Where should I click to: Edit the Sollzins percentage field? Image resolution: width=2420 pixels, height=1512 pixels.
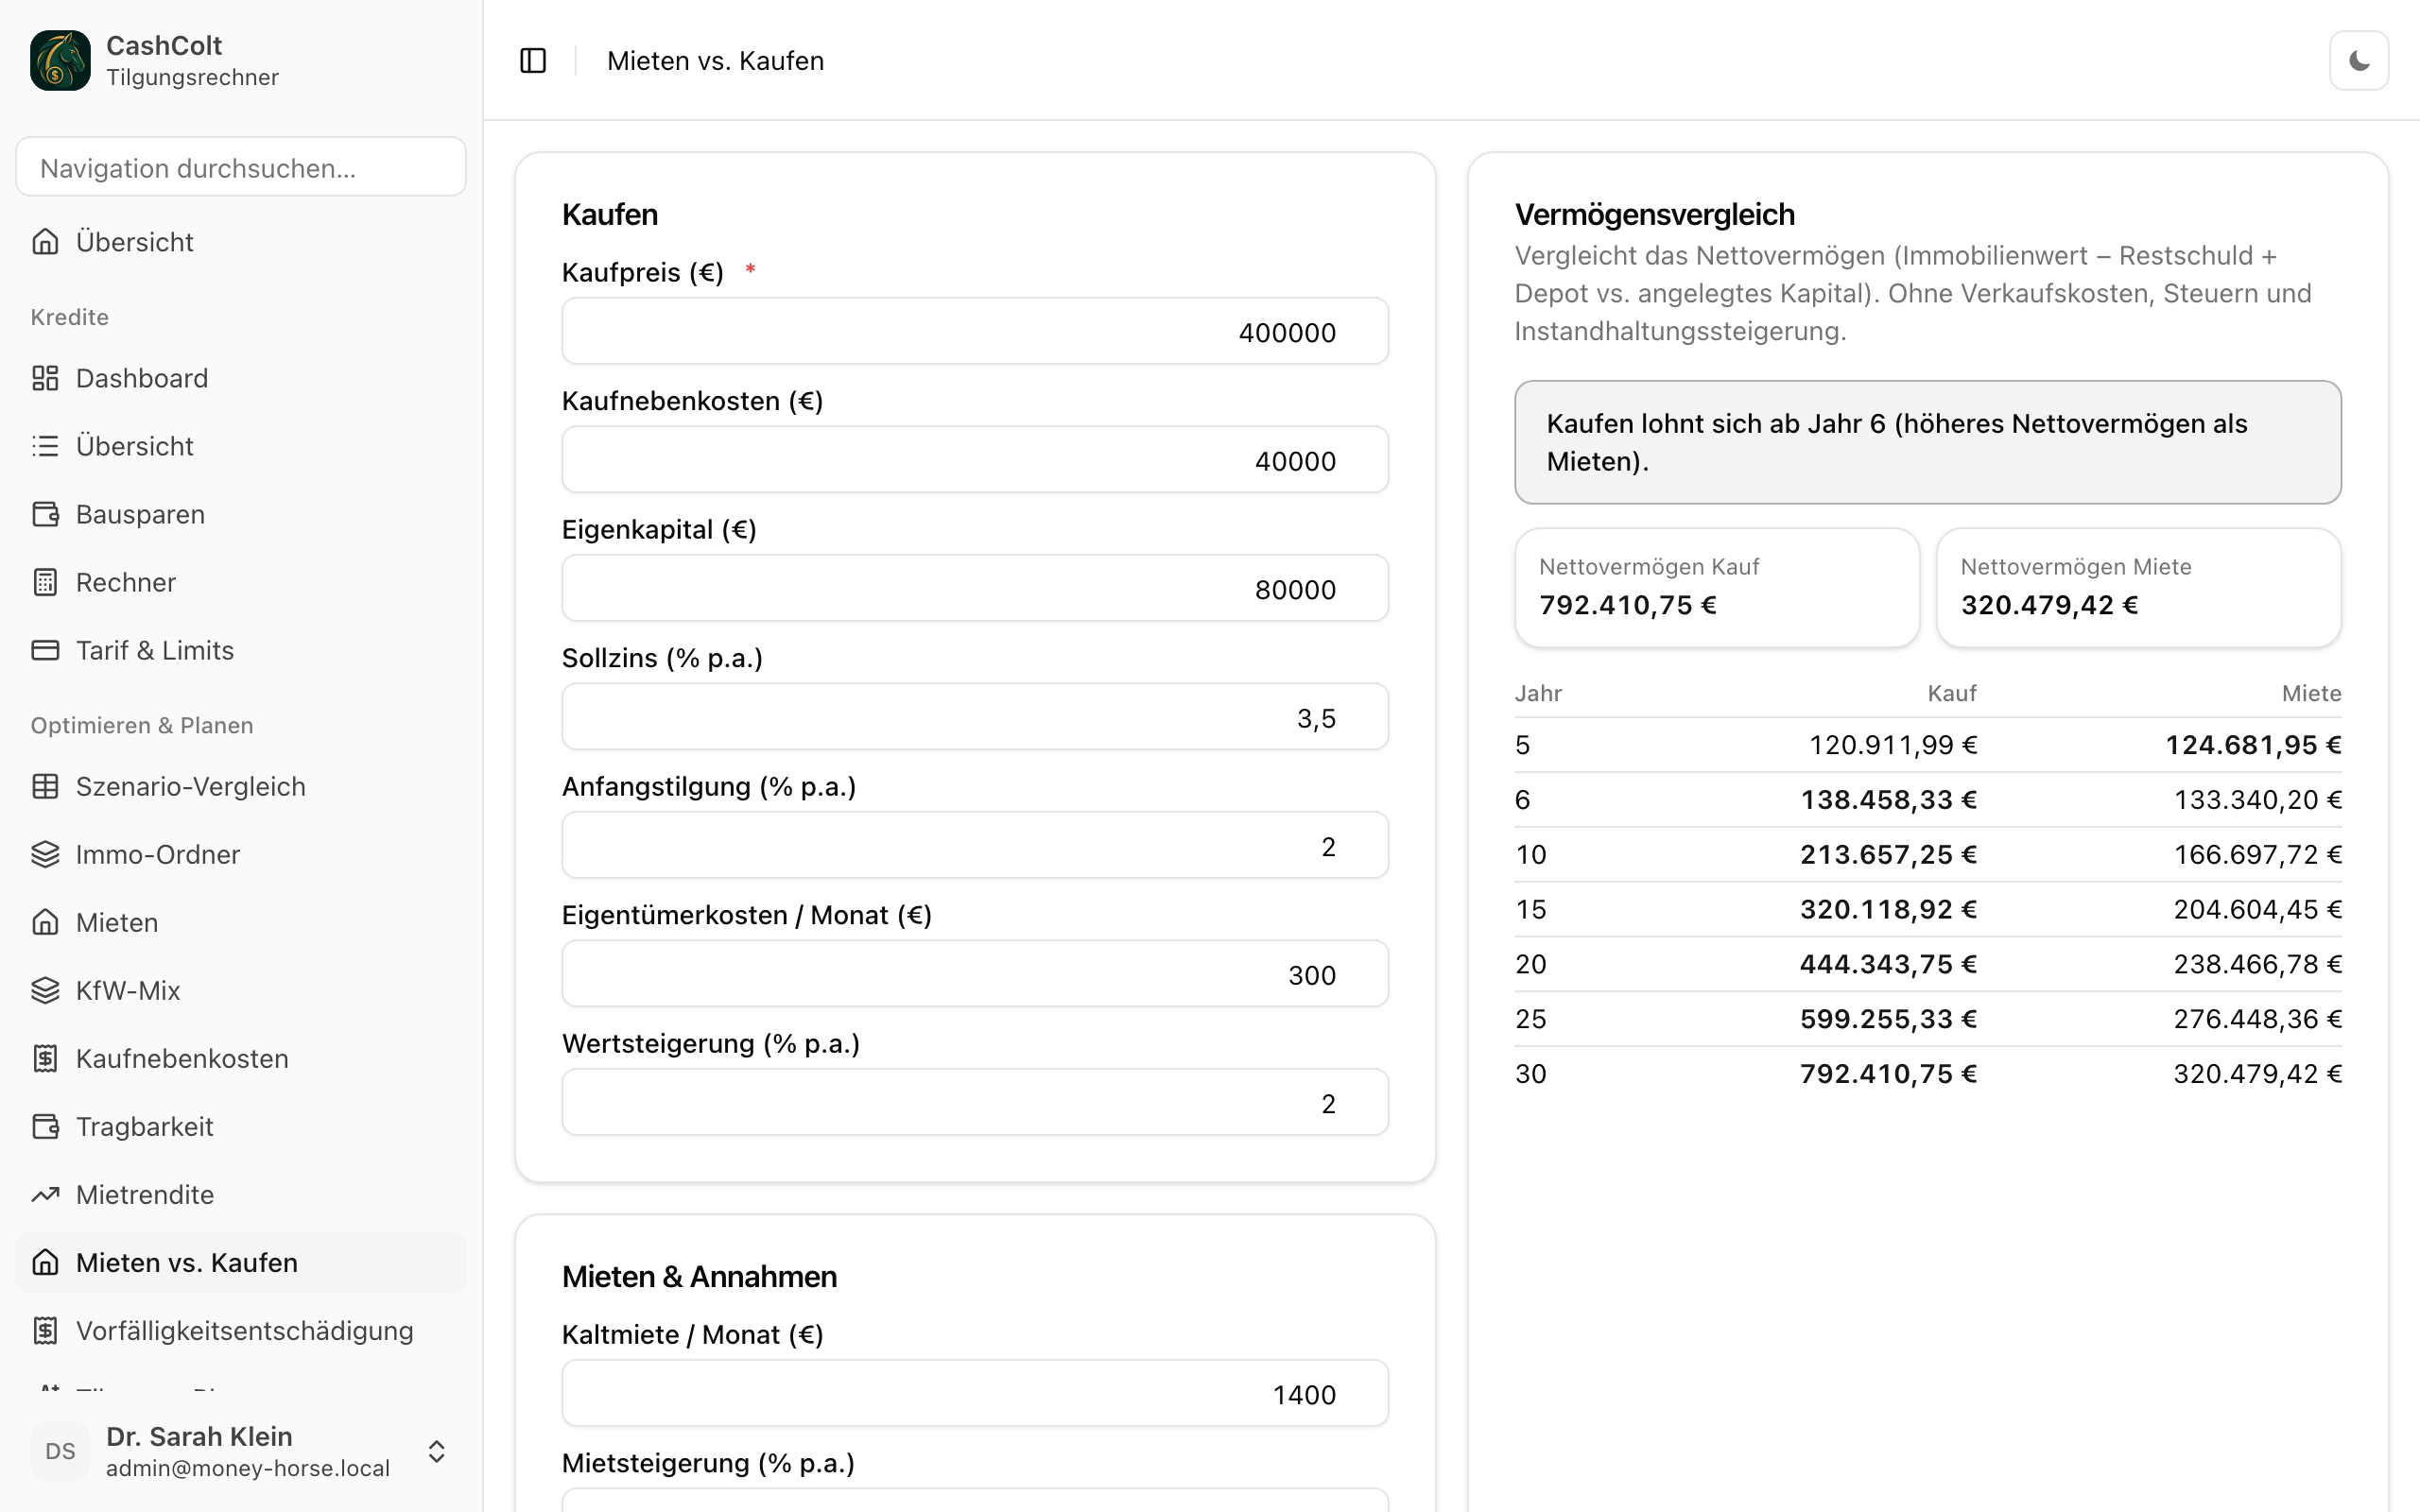coord(975,717)
